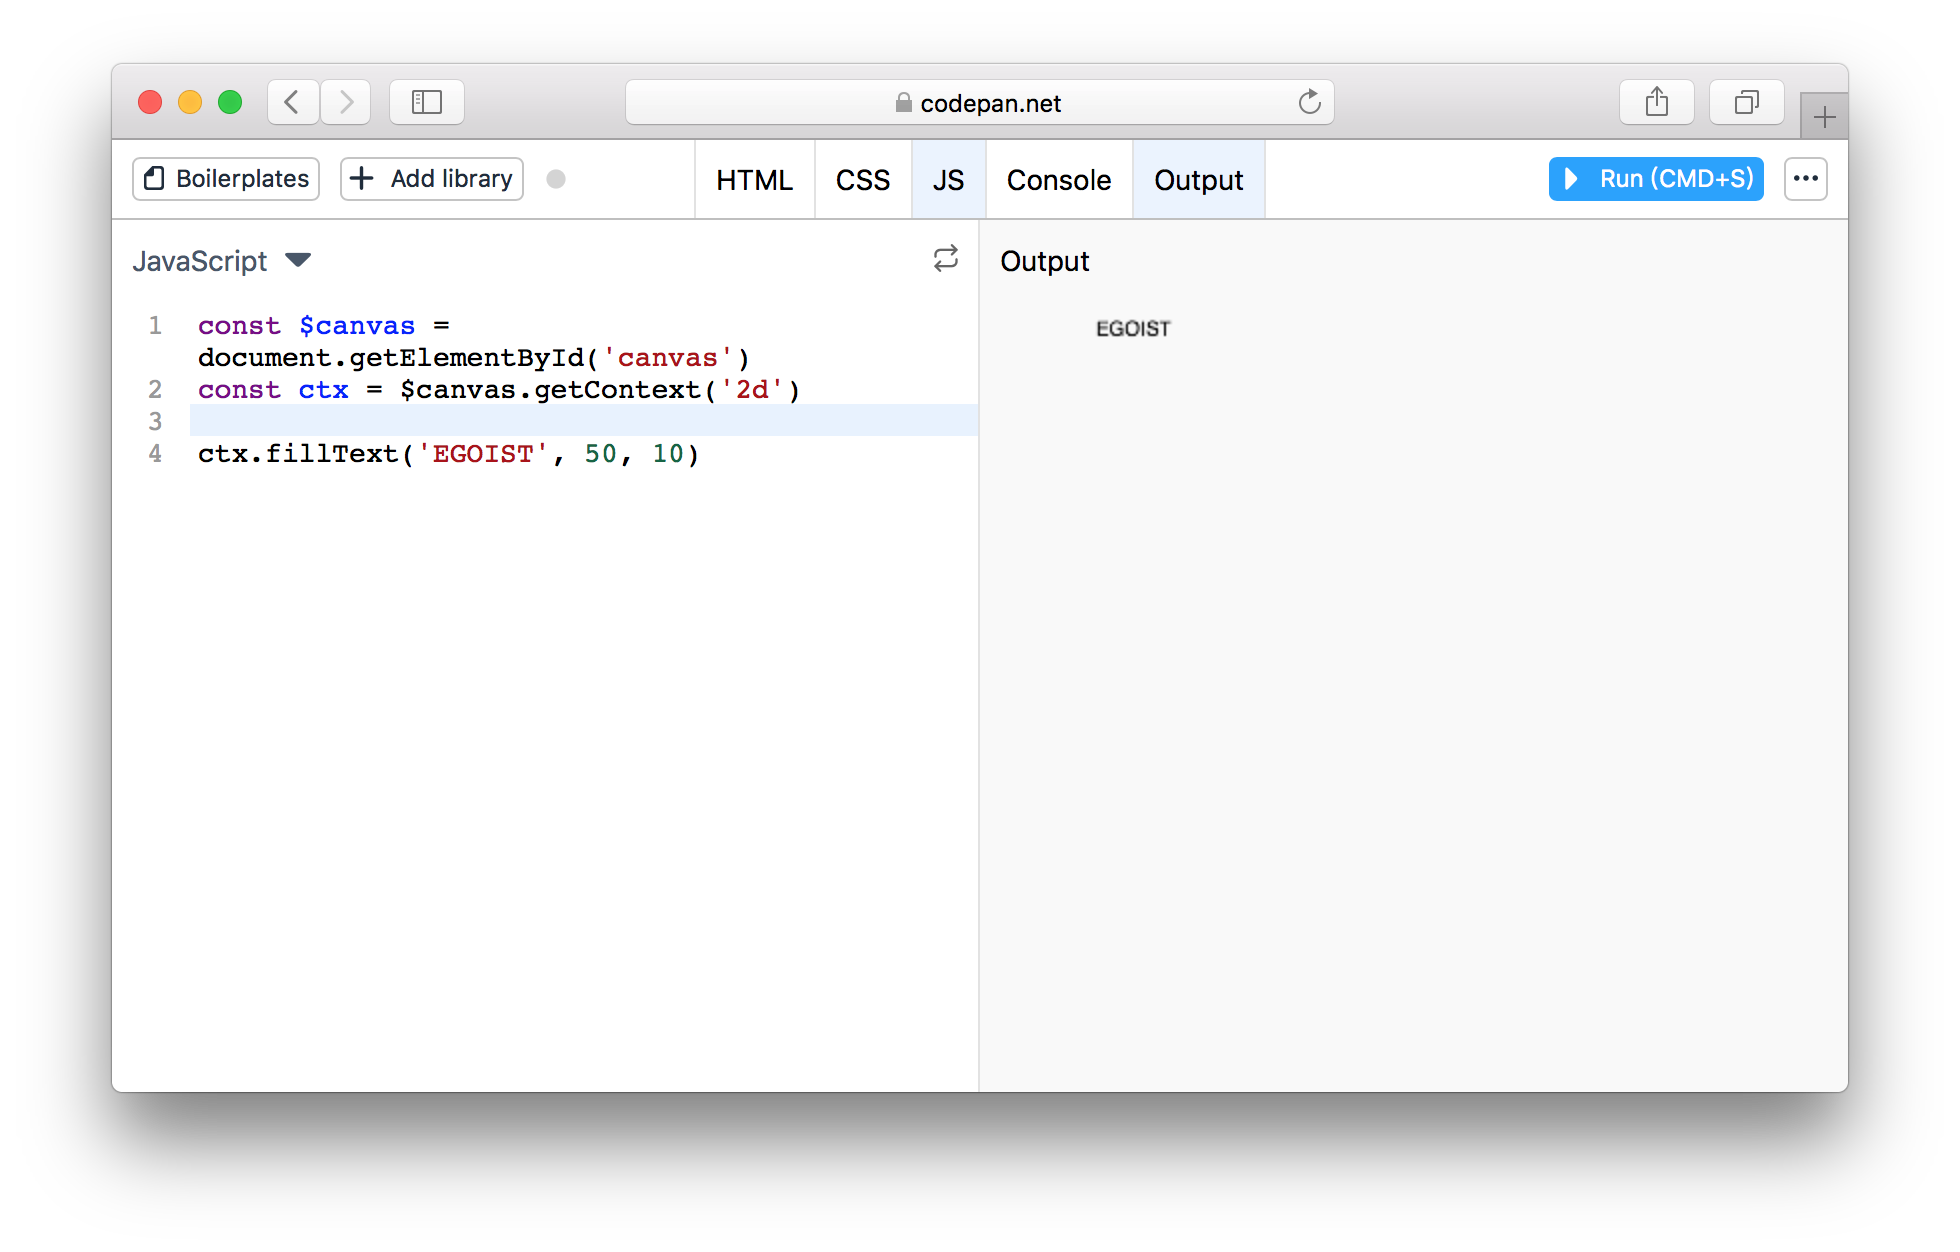
Task: Click the Safari back arrow button
Action: (292, 102)
